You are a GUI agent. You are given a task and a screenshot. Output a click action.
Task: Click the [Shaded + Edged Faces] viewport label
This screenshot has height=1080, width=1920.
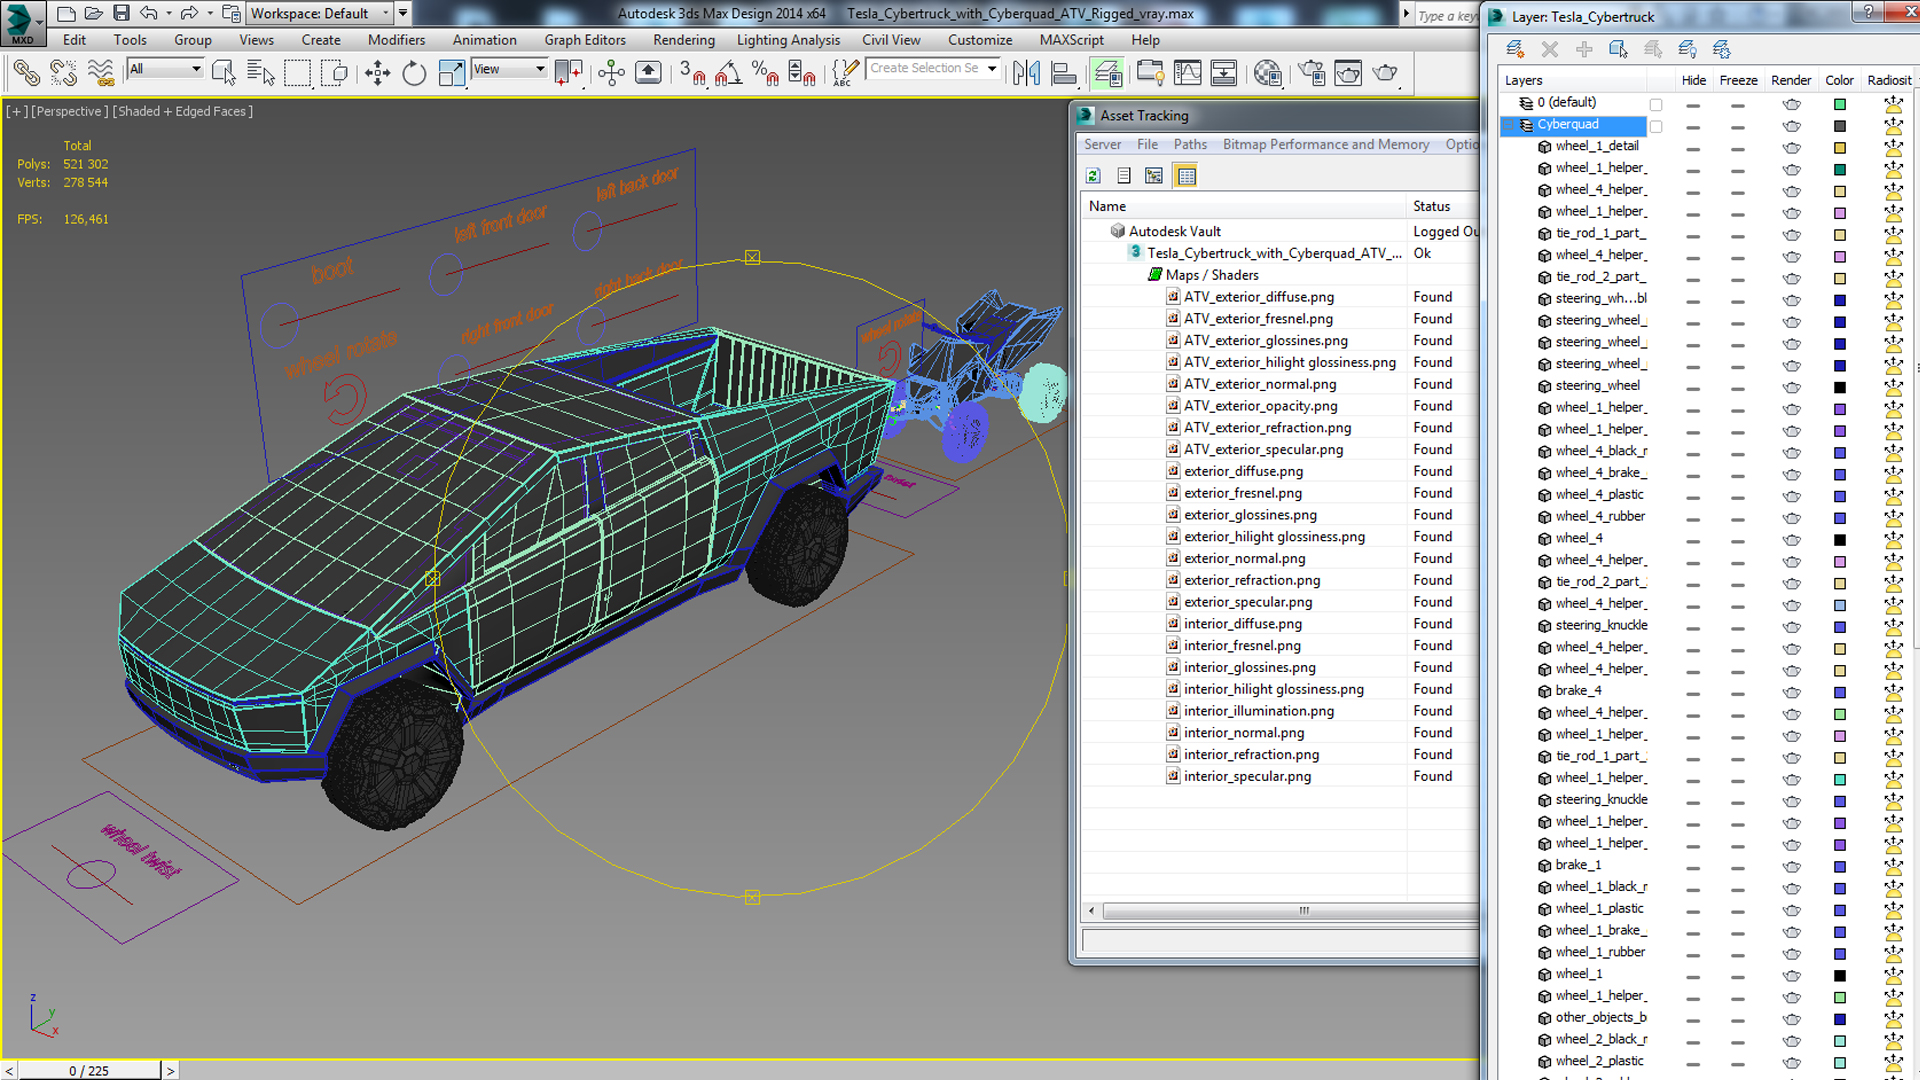pos(182,111)
